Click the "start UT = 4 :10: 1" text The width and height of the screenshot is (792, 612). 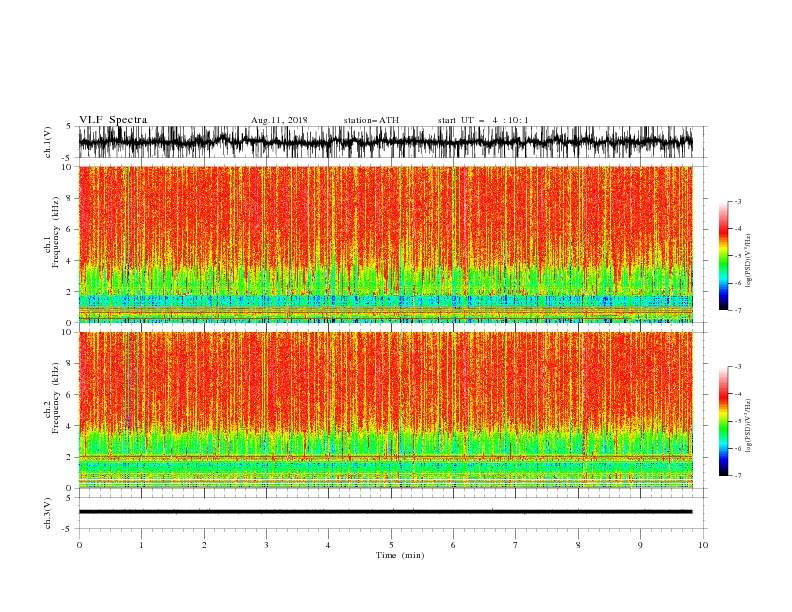[x=482, y=120]
